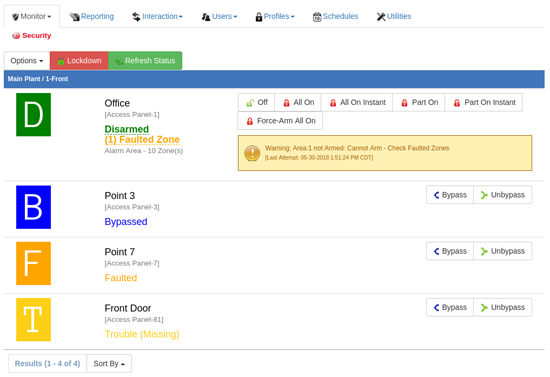Click the [Access Panel-81] label
This screenshot has height=377, width=550.
(134, 319)
